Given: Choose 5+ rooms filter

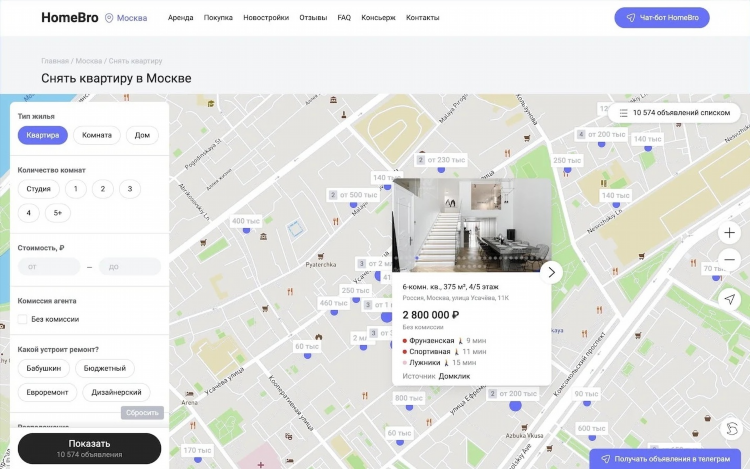Looking at the screenshot, I should [x=58, y=213].
